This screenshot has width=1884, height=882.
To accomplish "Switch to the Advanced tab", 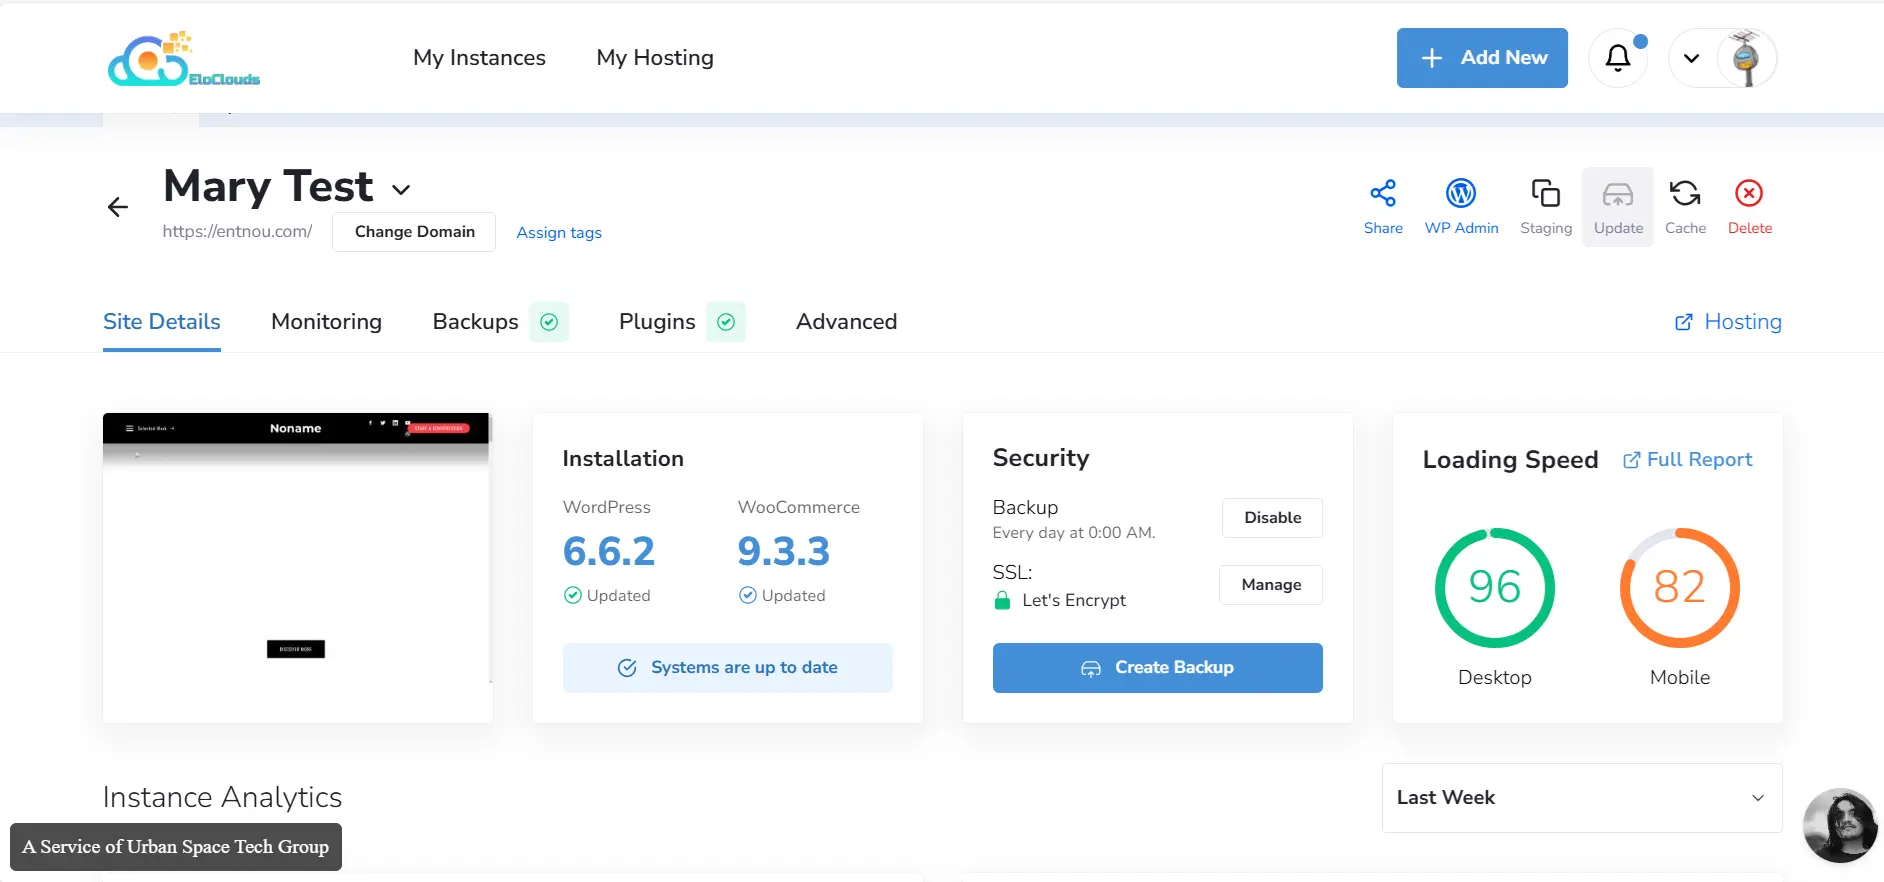I will 846,322.
